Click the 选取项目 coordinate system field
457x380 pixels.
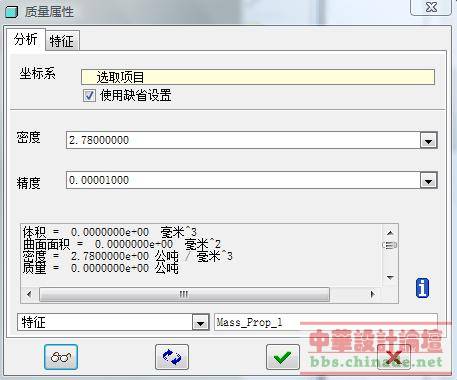point(258,77)
